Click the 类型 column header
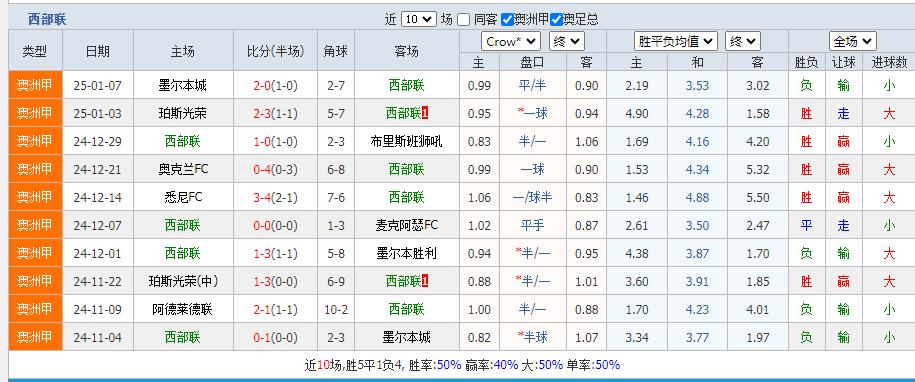The height and width of the screenshot is (382, 915). [x=35, y=51]
